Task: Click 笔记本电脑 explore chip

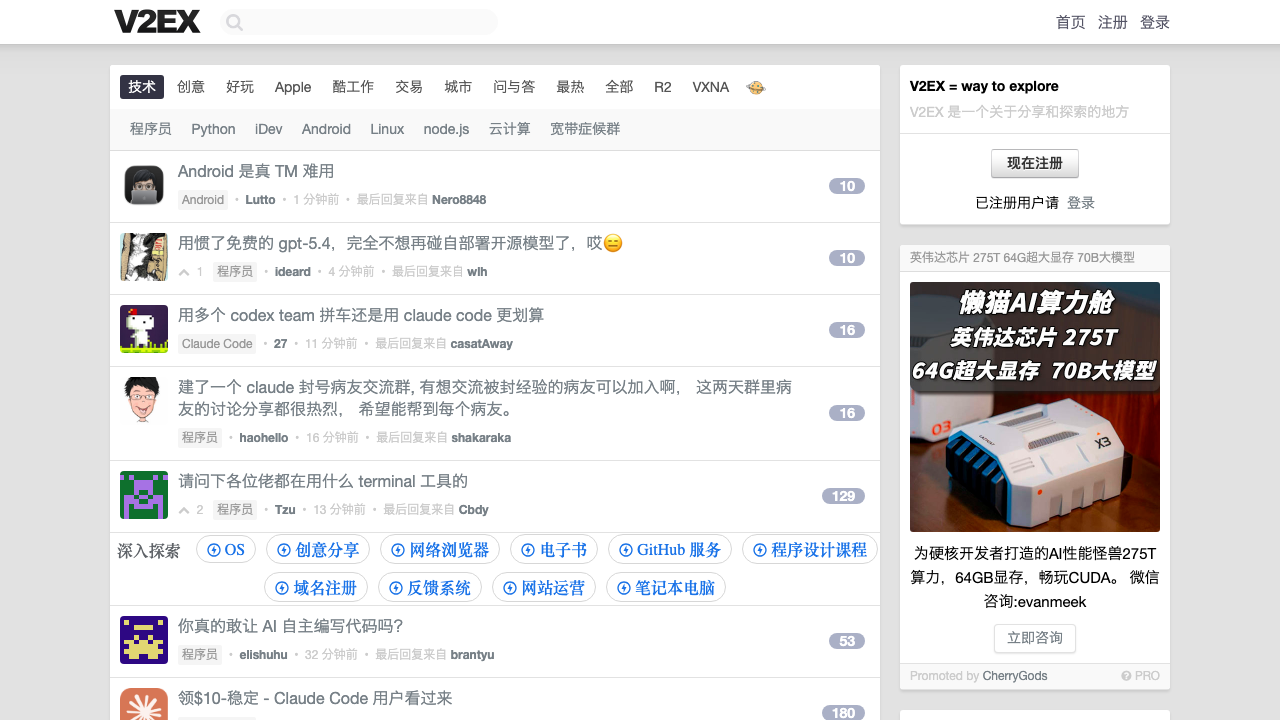Action: pos(666,588)
